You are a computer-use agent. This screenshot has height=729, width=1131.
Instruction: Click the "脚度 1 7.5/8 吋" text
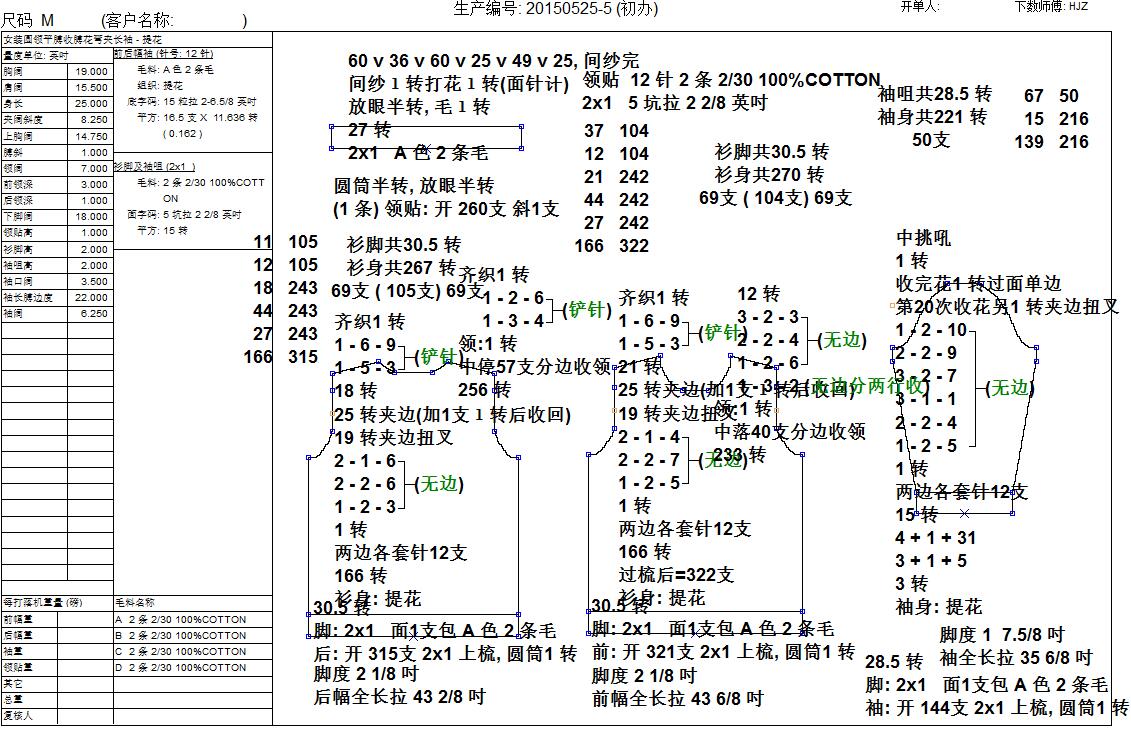coord(1002,635)
